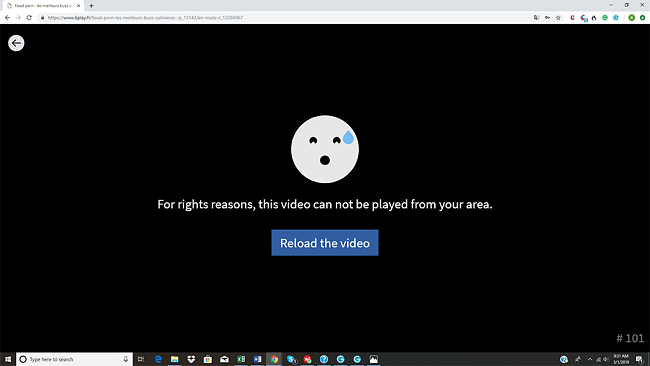Click the magenta extension icon
The image size is (650, 366).
(572, 17)
